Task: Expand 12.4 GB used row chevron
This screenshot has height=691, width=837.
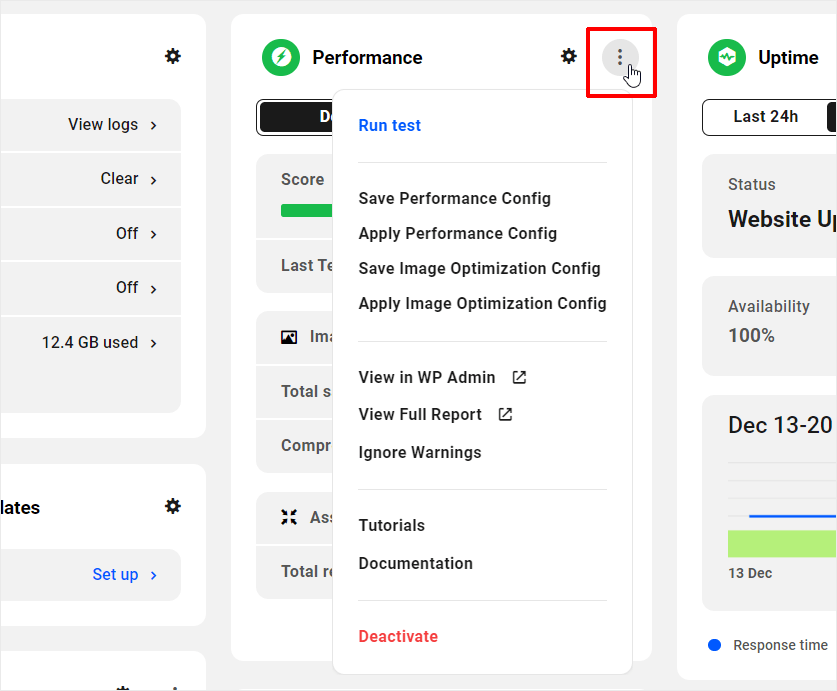Action: (x=154, y=343)
